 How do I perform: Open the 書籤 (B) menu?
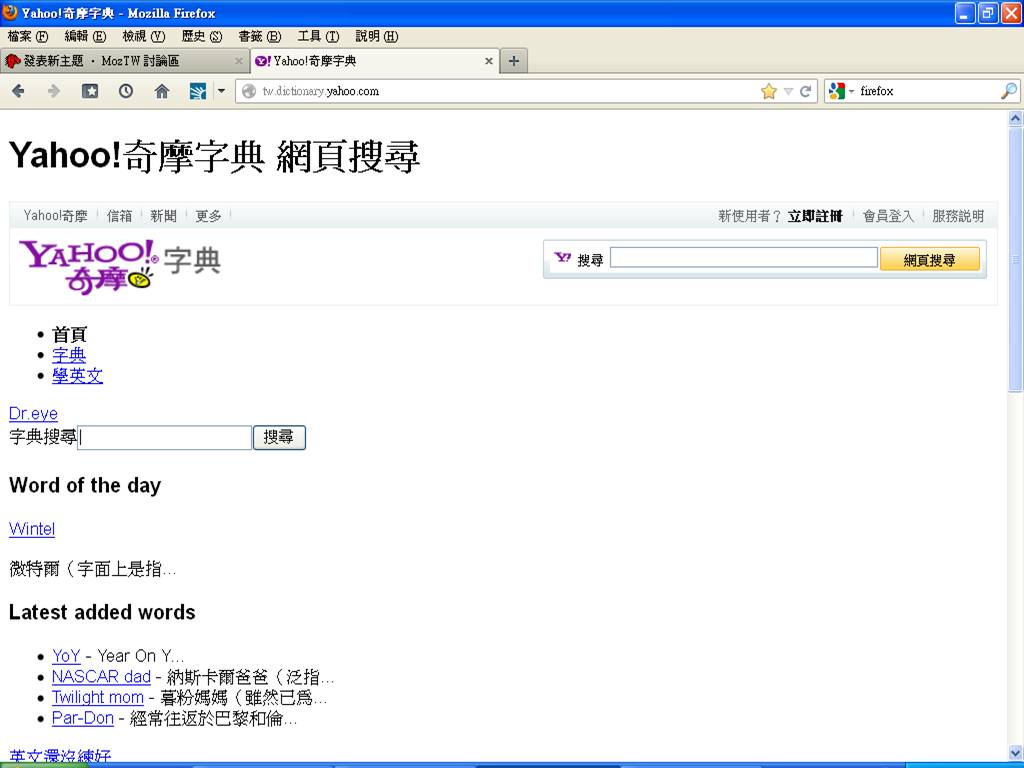pos(259,36)
